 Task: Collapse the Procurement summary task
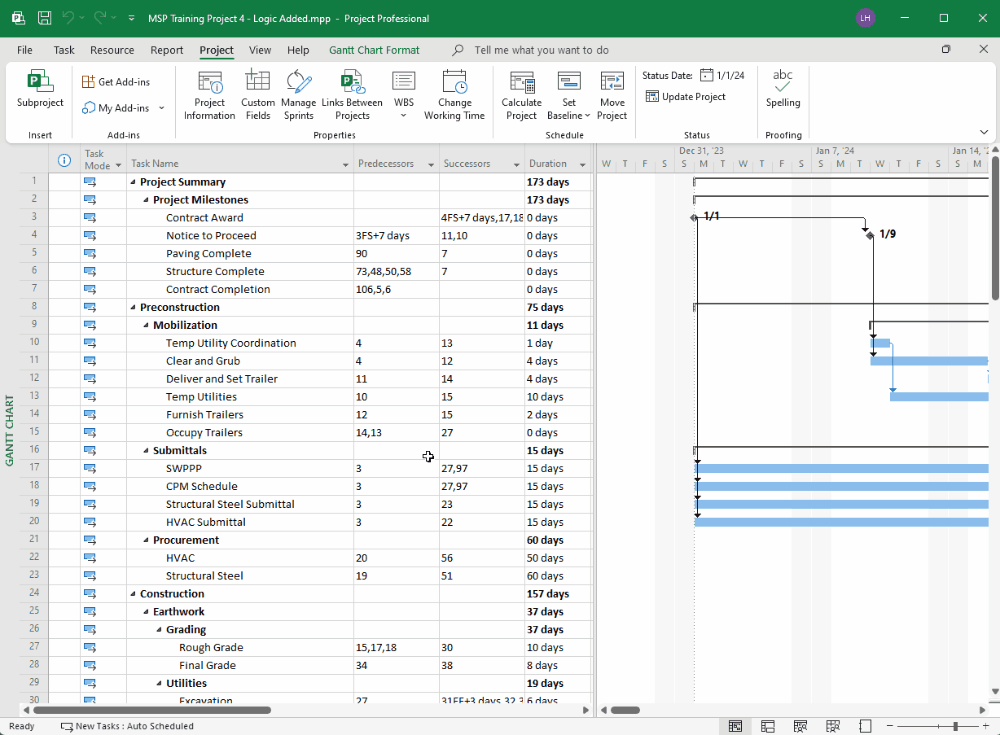pos(146,540)
